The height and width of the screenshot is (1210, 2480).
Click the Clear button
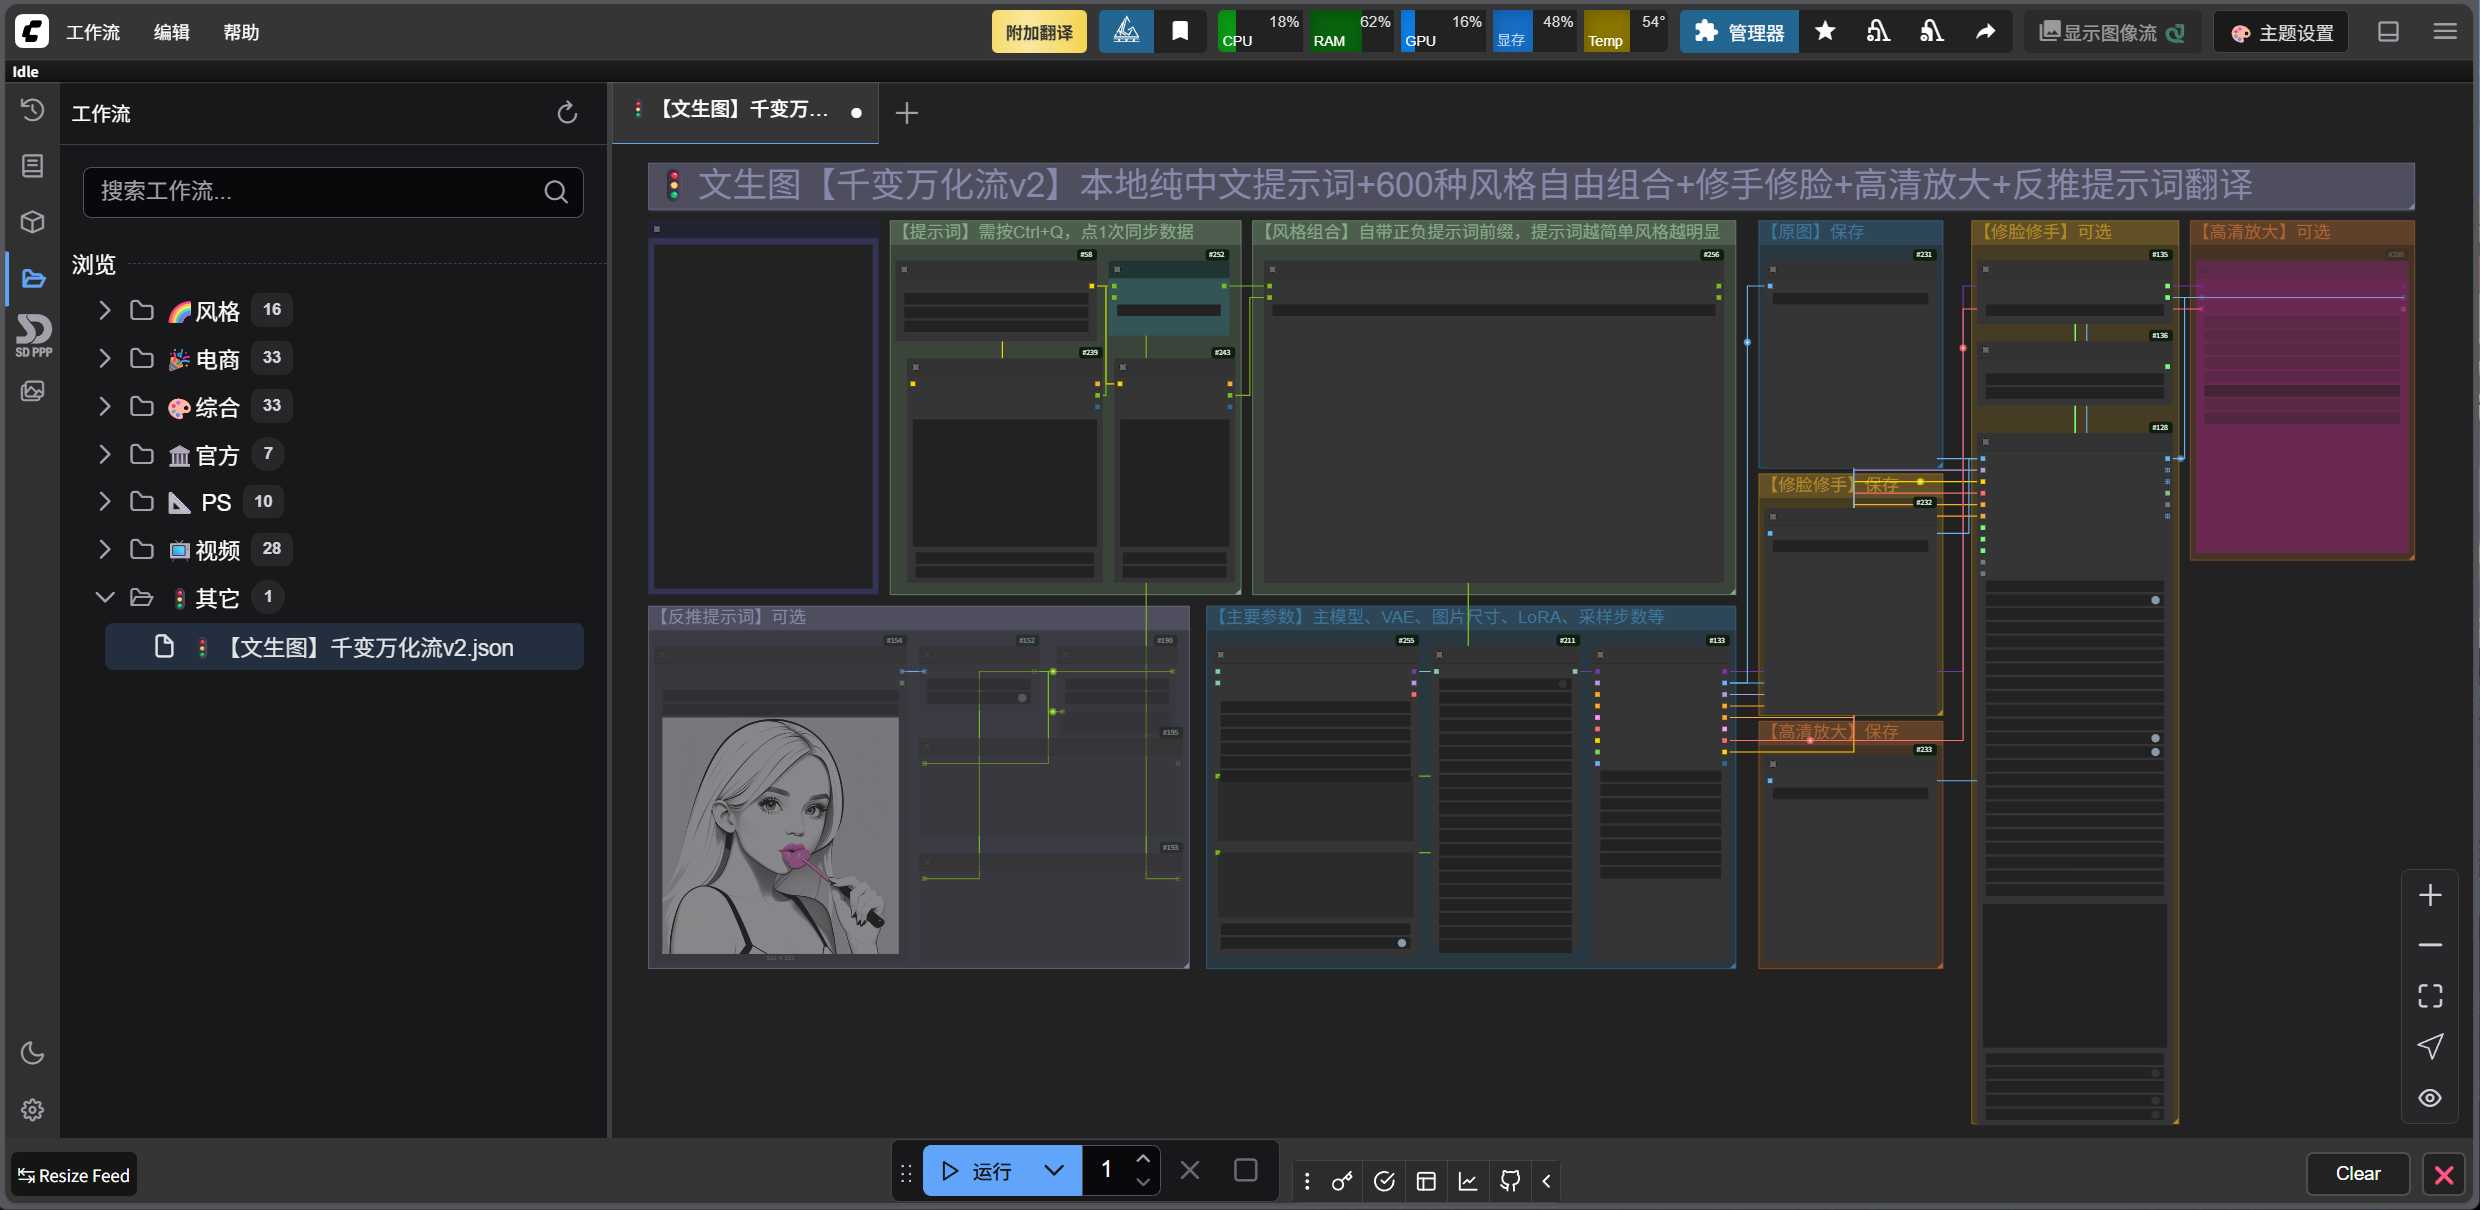[x=2357, y=1174]
